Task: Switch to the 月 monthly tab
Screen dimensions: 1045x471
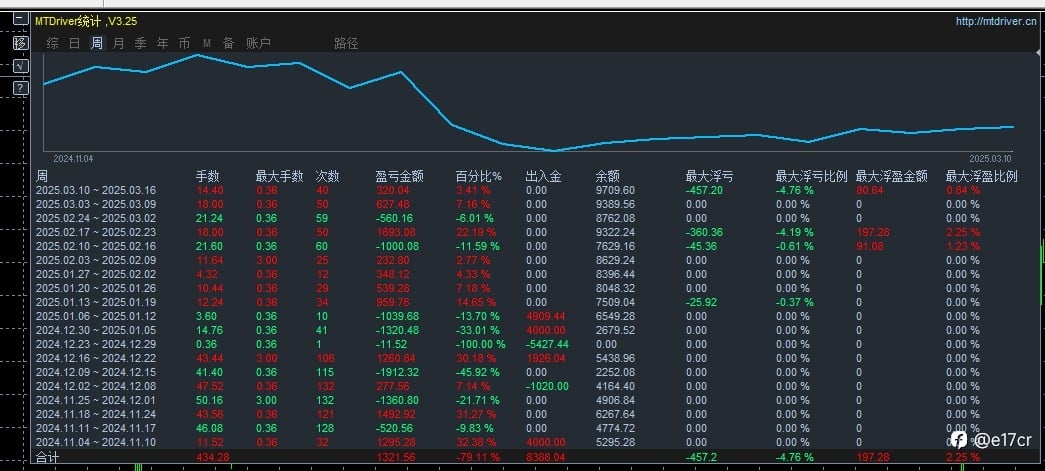Action: tap(119, 43)
